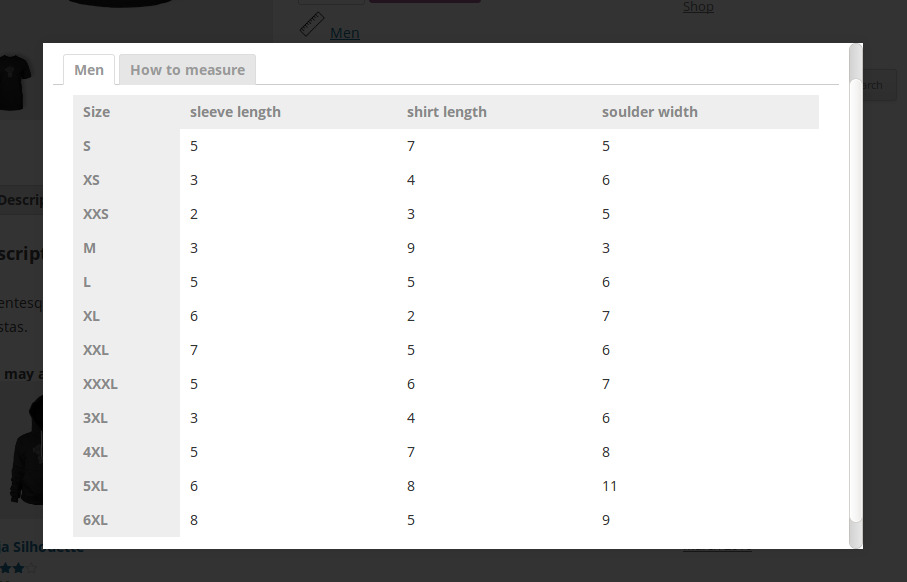Image resolution: width=907 pixels, height=582 pixels.
Task: Click the partially hidden Description tab
Action: point(21,200)
